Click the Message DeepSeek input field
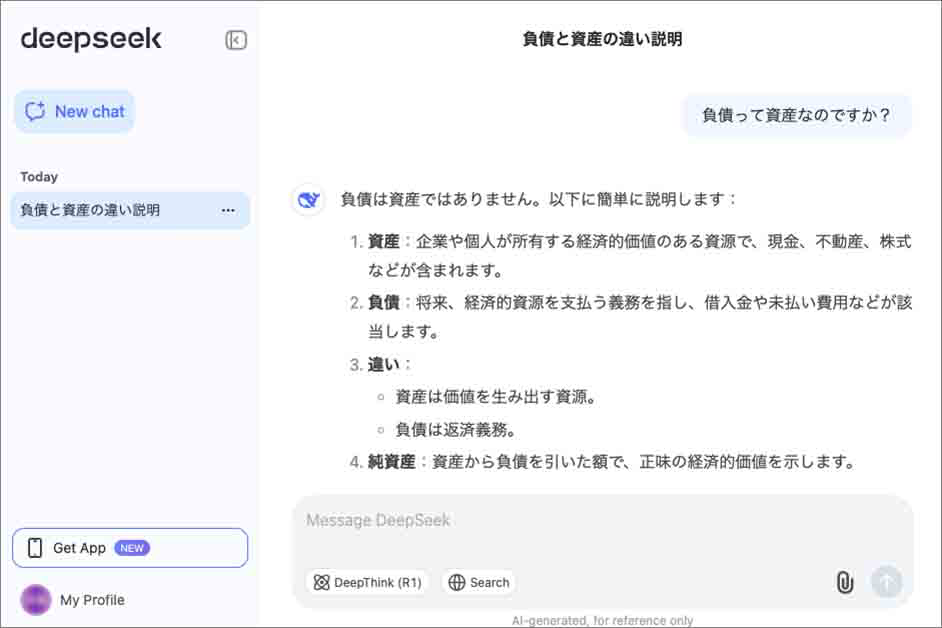 [x=600, y=521]
